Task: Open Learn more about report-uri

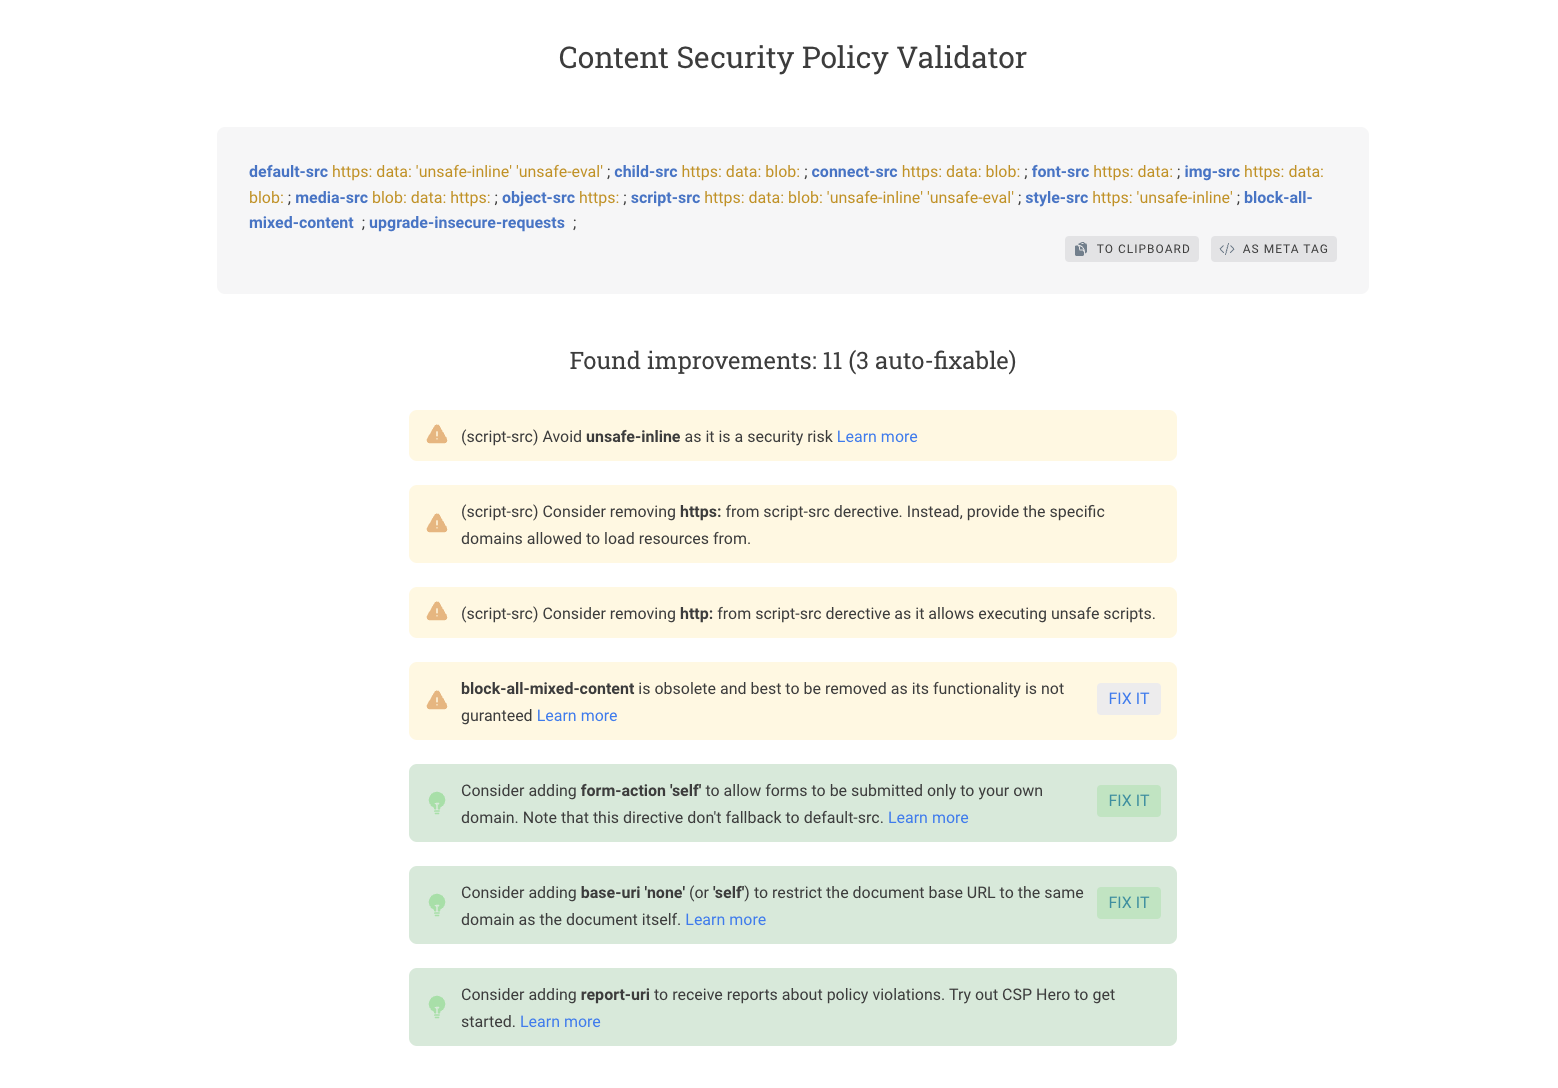Action: tap(560, 1022)
